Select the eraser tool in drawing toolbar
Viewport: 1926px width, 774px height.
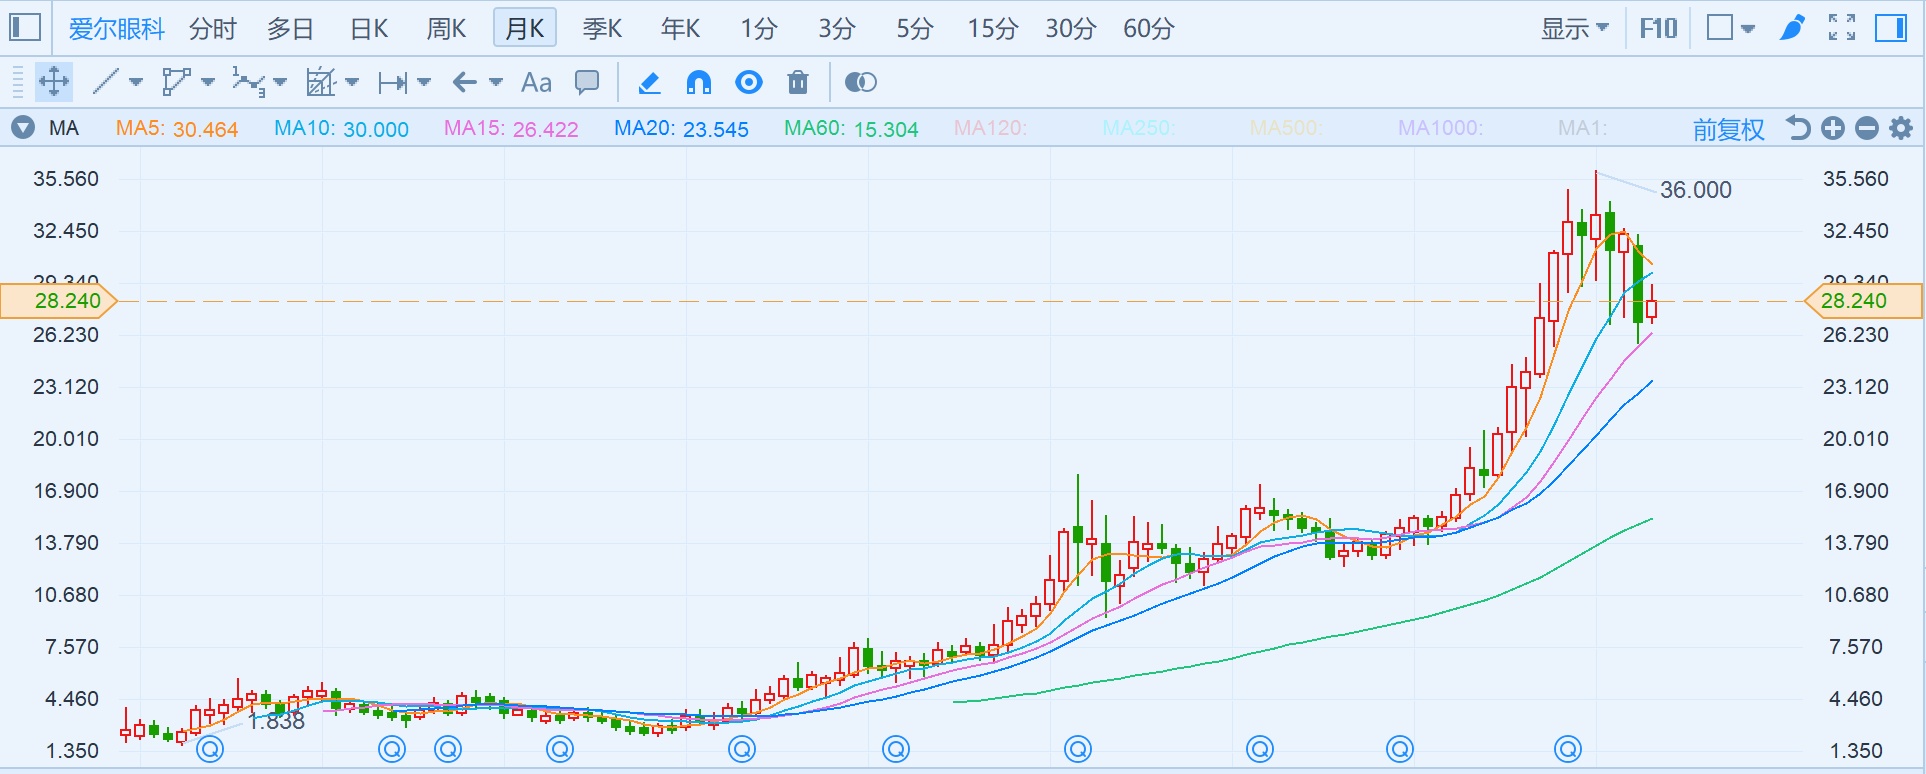649,82
